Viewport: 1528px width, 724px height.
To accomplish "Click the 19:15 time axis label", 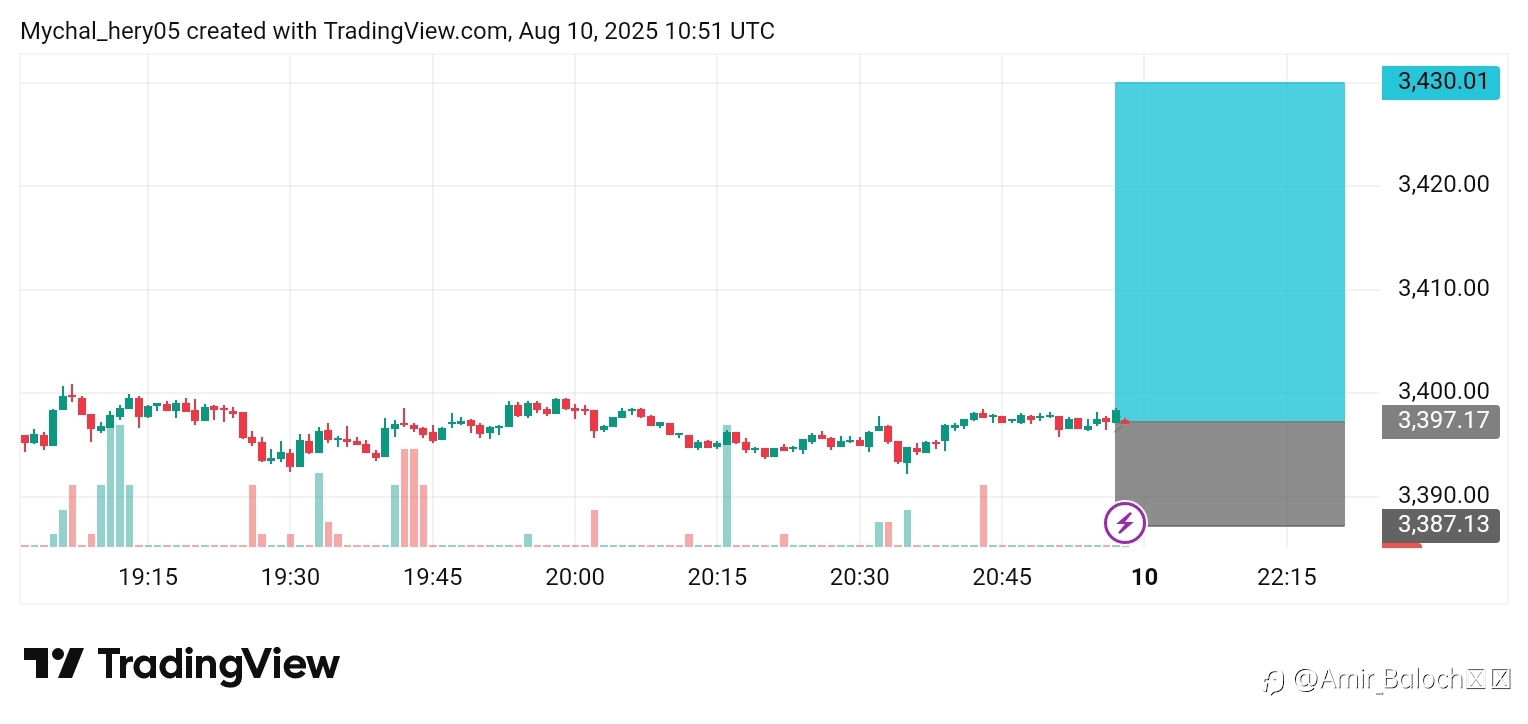I will click(x=148, y=577).
